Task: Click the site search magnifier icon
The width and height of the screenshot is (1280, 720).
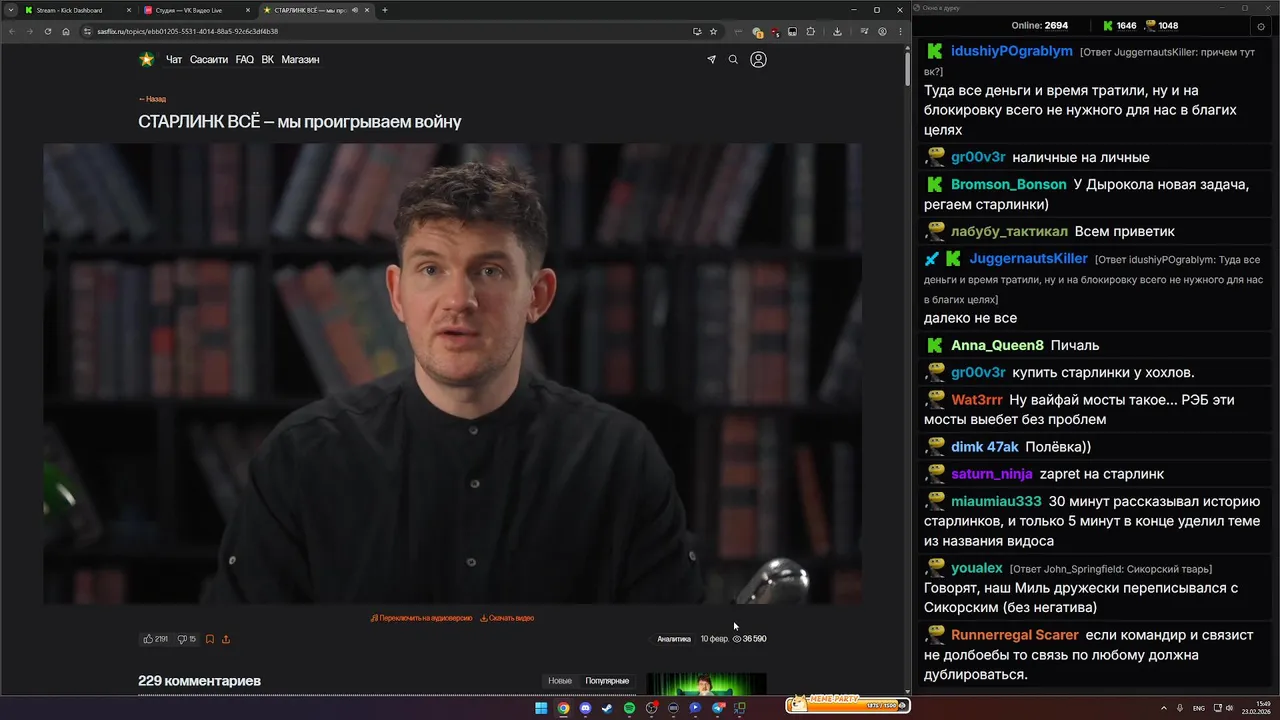Action: tap(733, 60)
